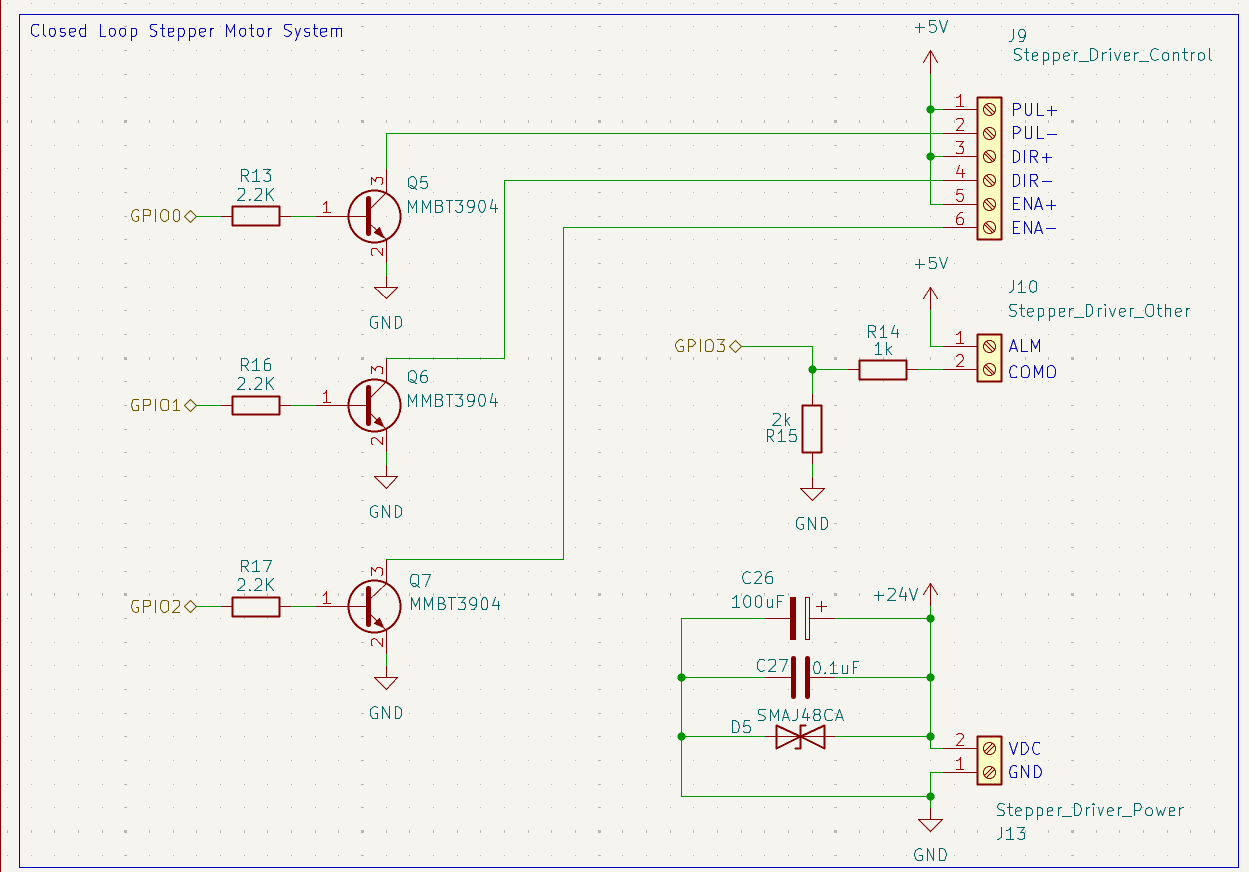
Task: Select the D5 SMAJ48CA TVS diode
Action: 800,737
